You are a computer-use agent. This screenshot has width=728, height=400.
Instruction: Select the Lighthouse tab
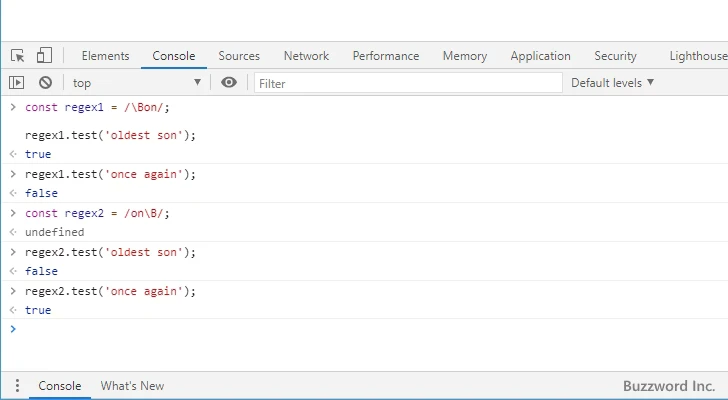[698, 56]
